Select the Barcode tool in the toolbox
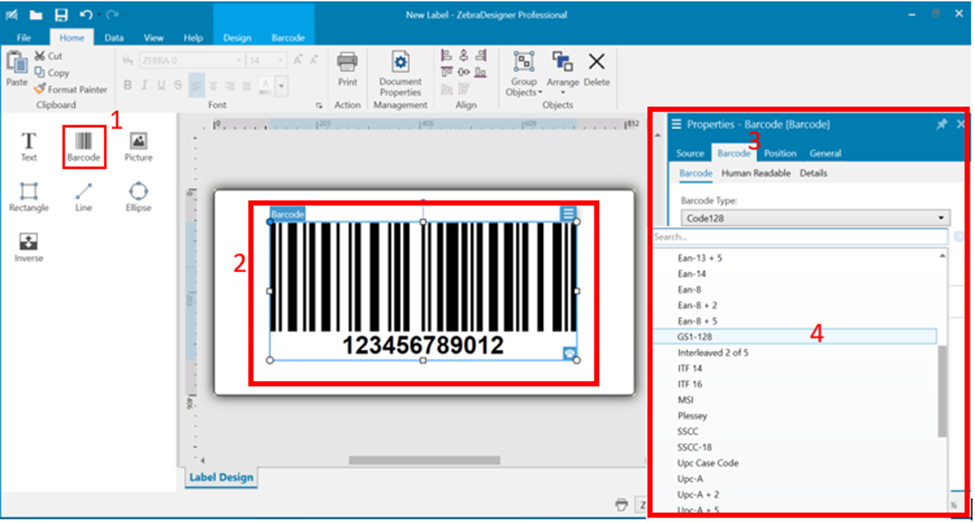This screenshot has width=975, height=523. point(84,146)
